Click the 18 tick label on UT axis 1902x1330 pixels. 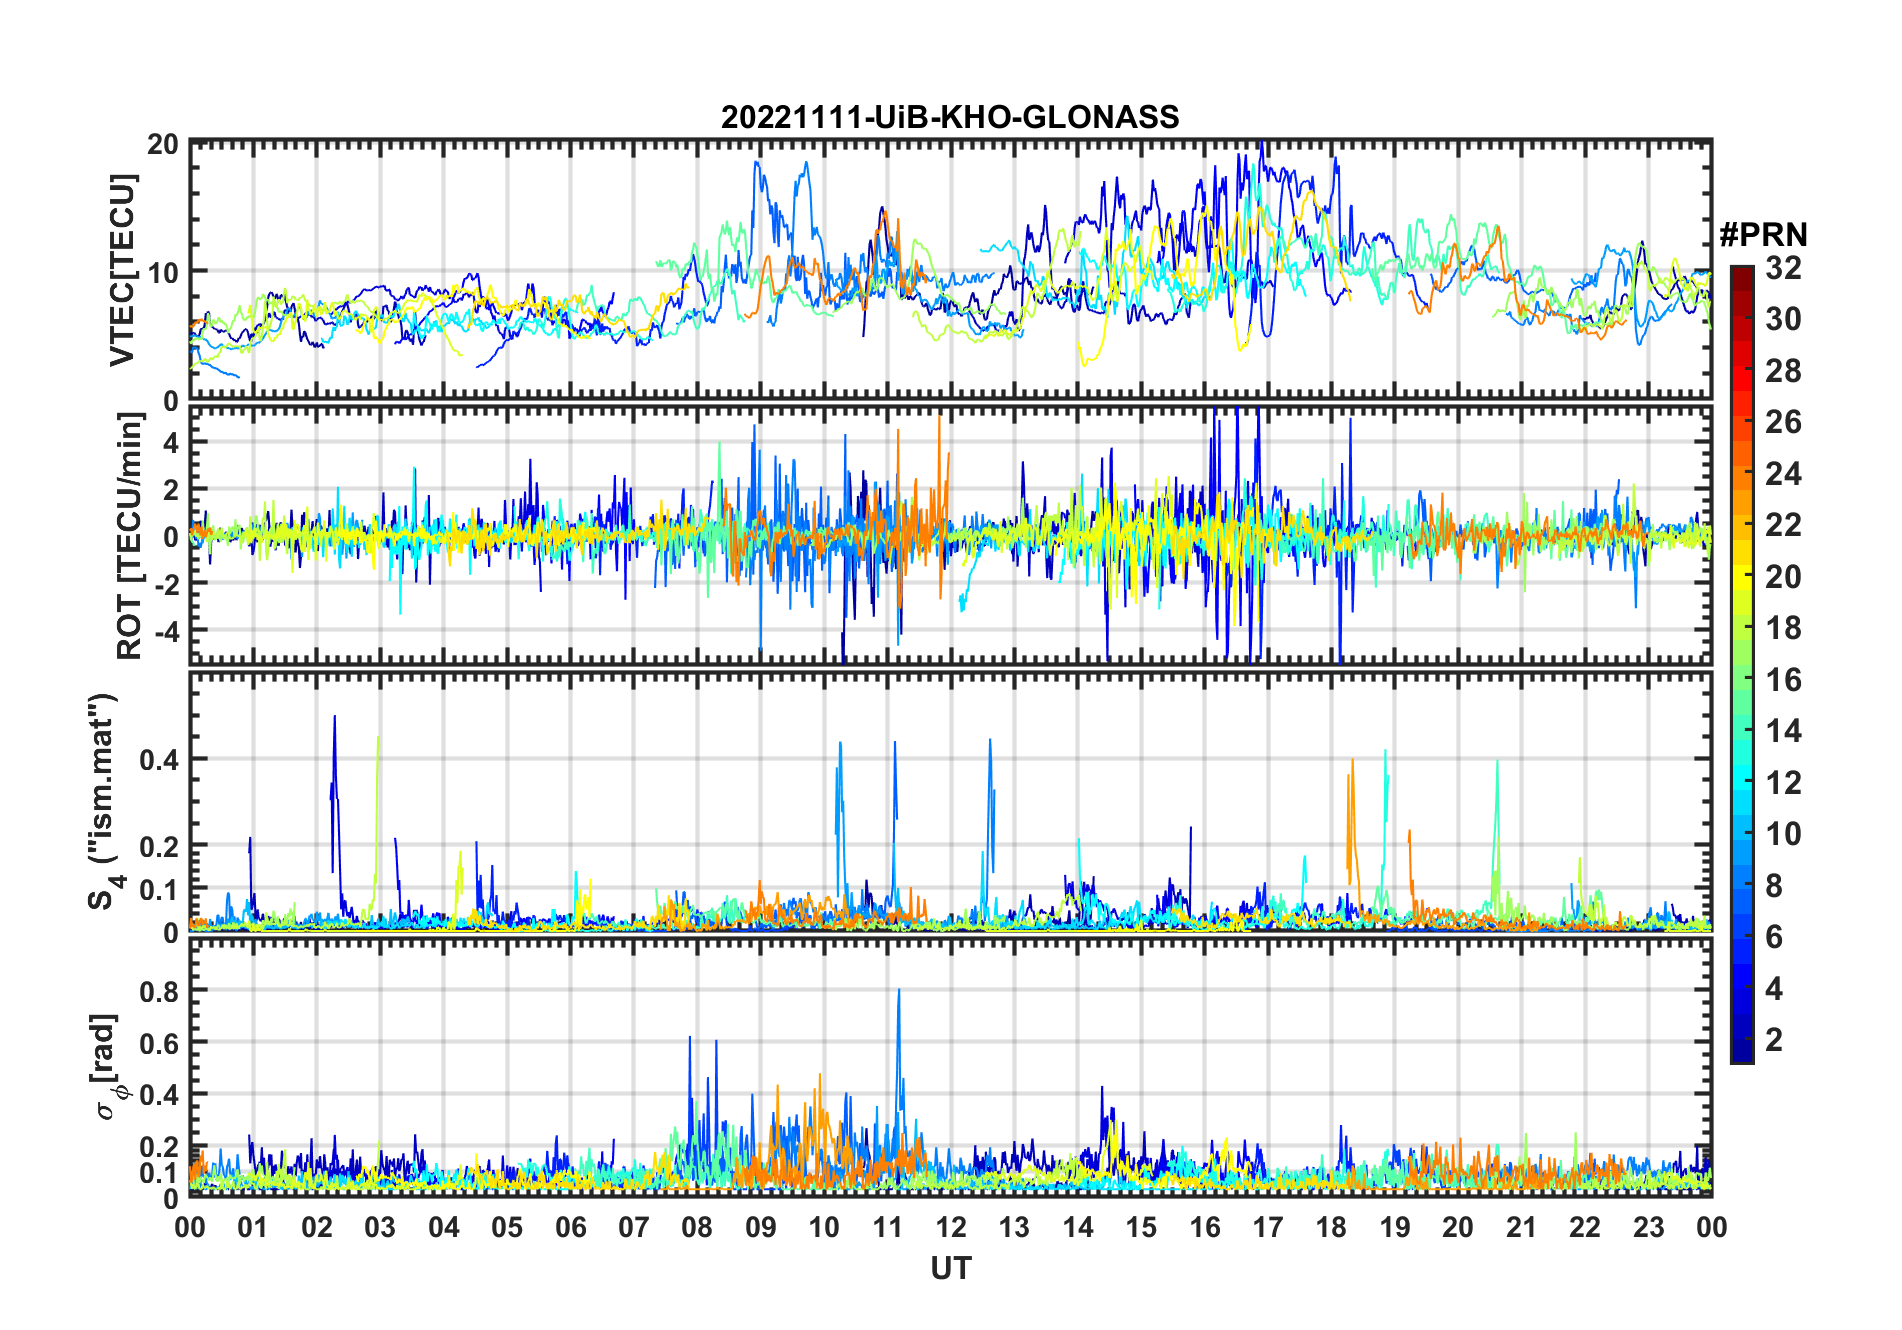[x=1331, y=1227]
